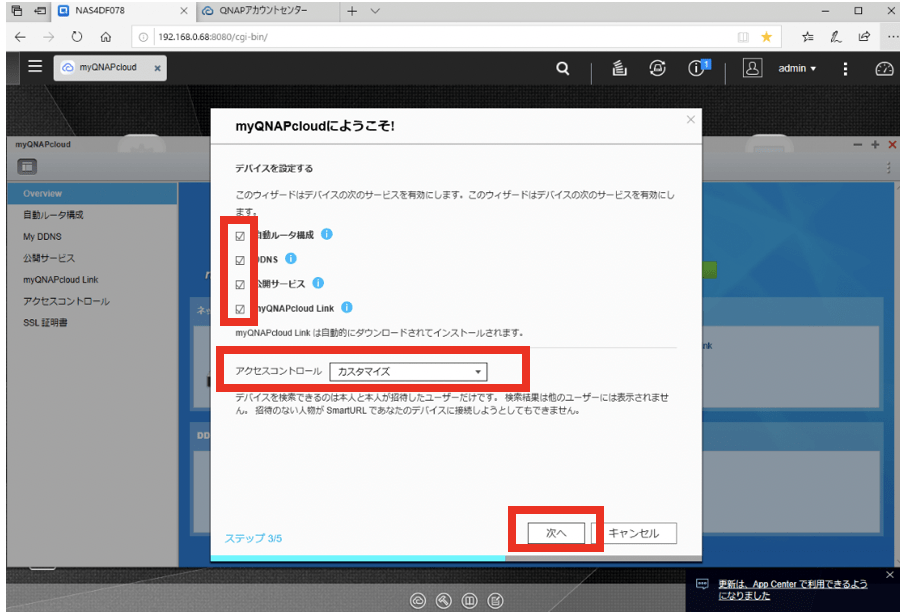The width and height of the screenshot is (900, 612).
Task: Click fourth round icon at desktop bottom
Action: [495, 601]
